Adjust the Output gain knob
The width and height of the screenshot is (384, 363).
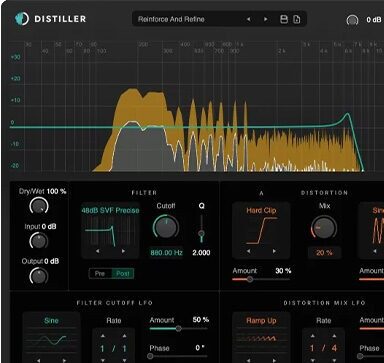coord(39,276)
